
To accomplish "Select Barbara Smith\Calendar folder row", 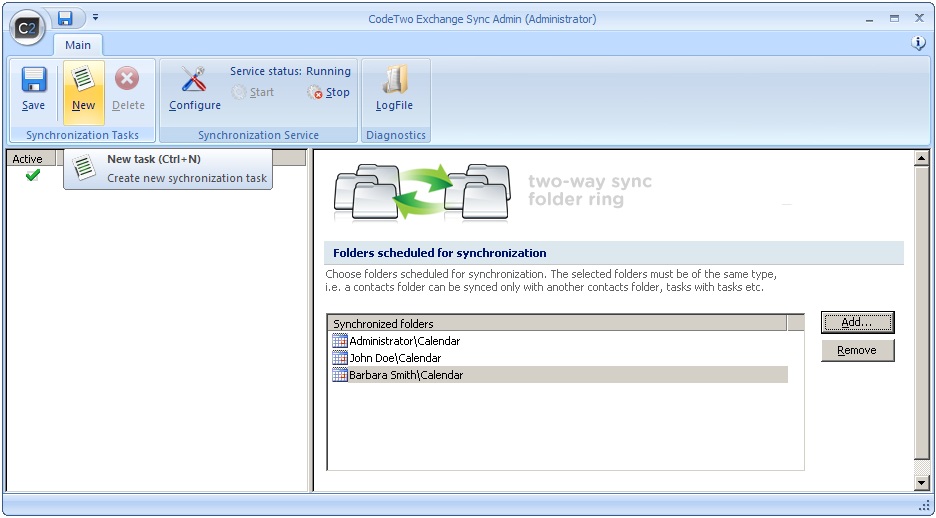I will pos(558,375).
